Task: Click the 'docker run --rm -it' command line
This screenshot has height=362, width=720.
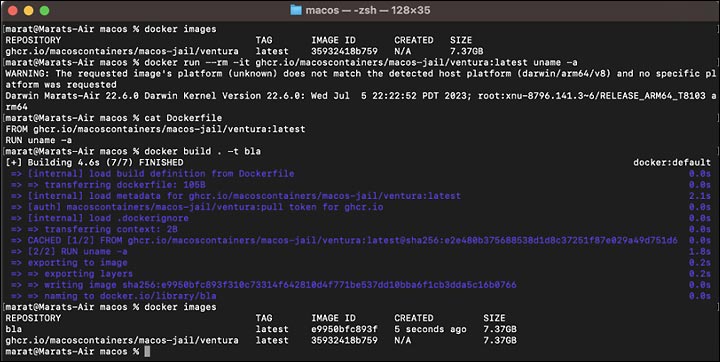Action: 360,62
